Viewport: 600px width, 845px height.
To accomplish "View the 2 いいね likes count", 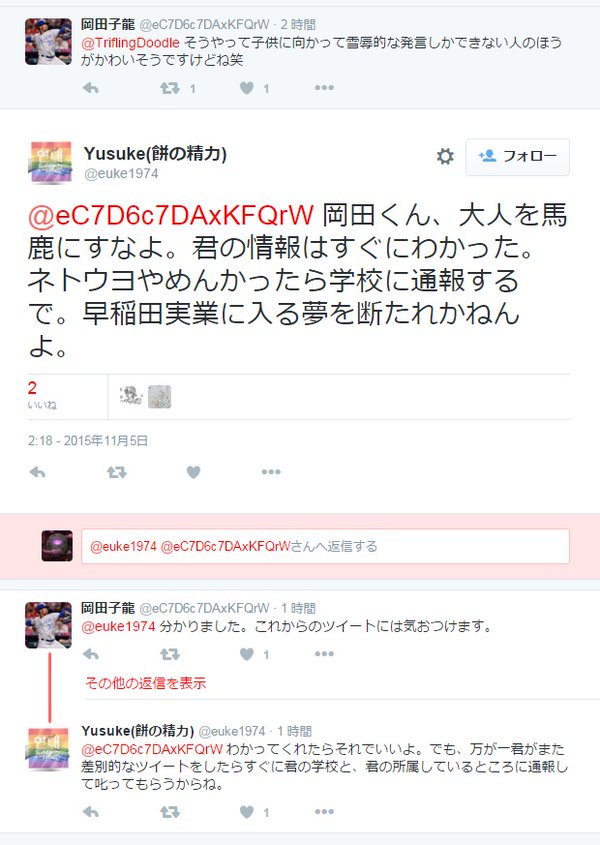I will pyautogui.click(x=42, y=395).
